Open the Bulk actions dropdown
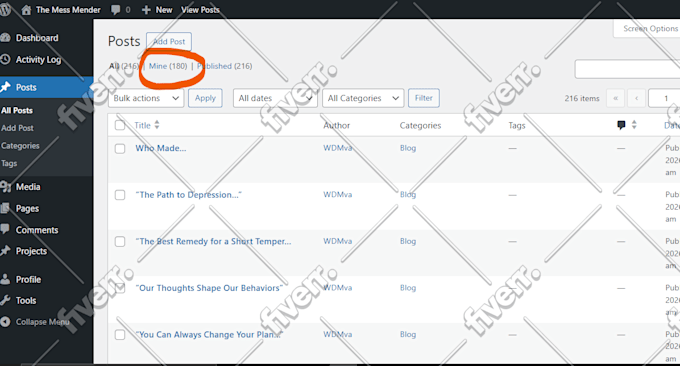This screenshot has width=680, height=366. pyautogui.click(x=146, y=98)
